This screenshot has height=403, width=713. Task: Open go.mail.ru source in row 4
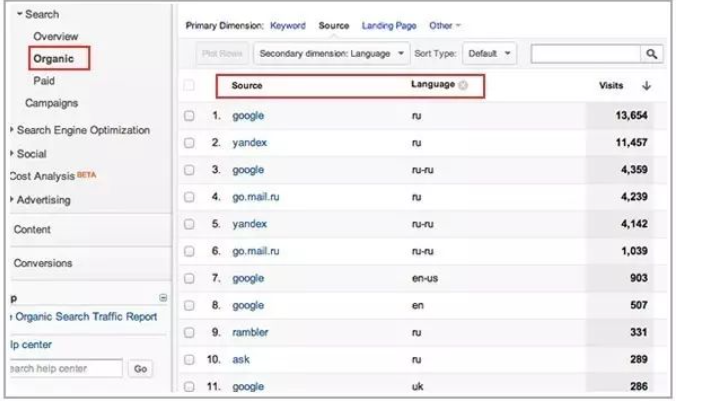tap(256, 197)
